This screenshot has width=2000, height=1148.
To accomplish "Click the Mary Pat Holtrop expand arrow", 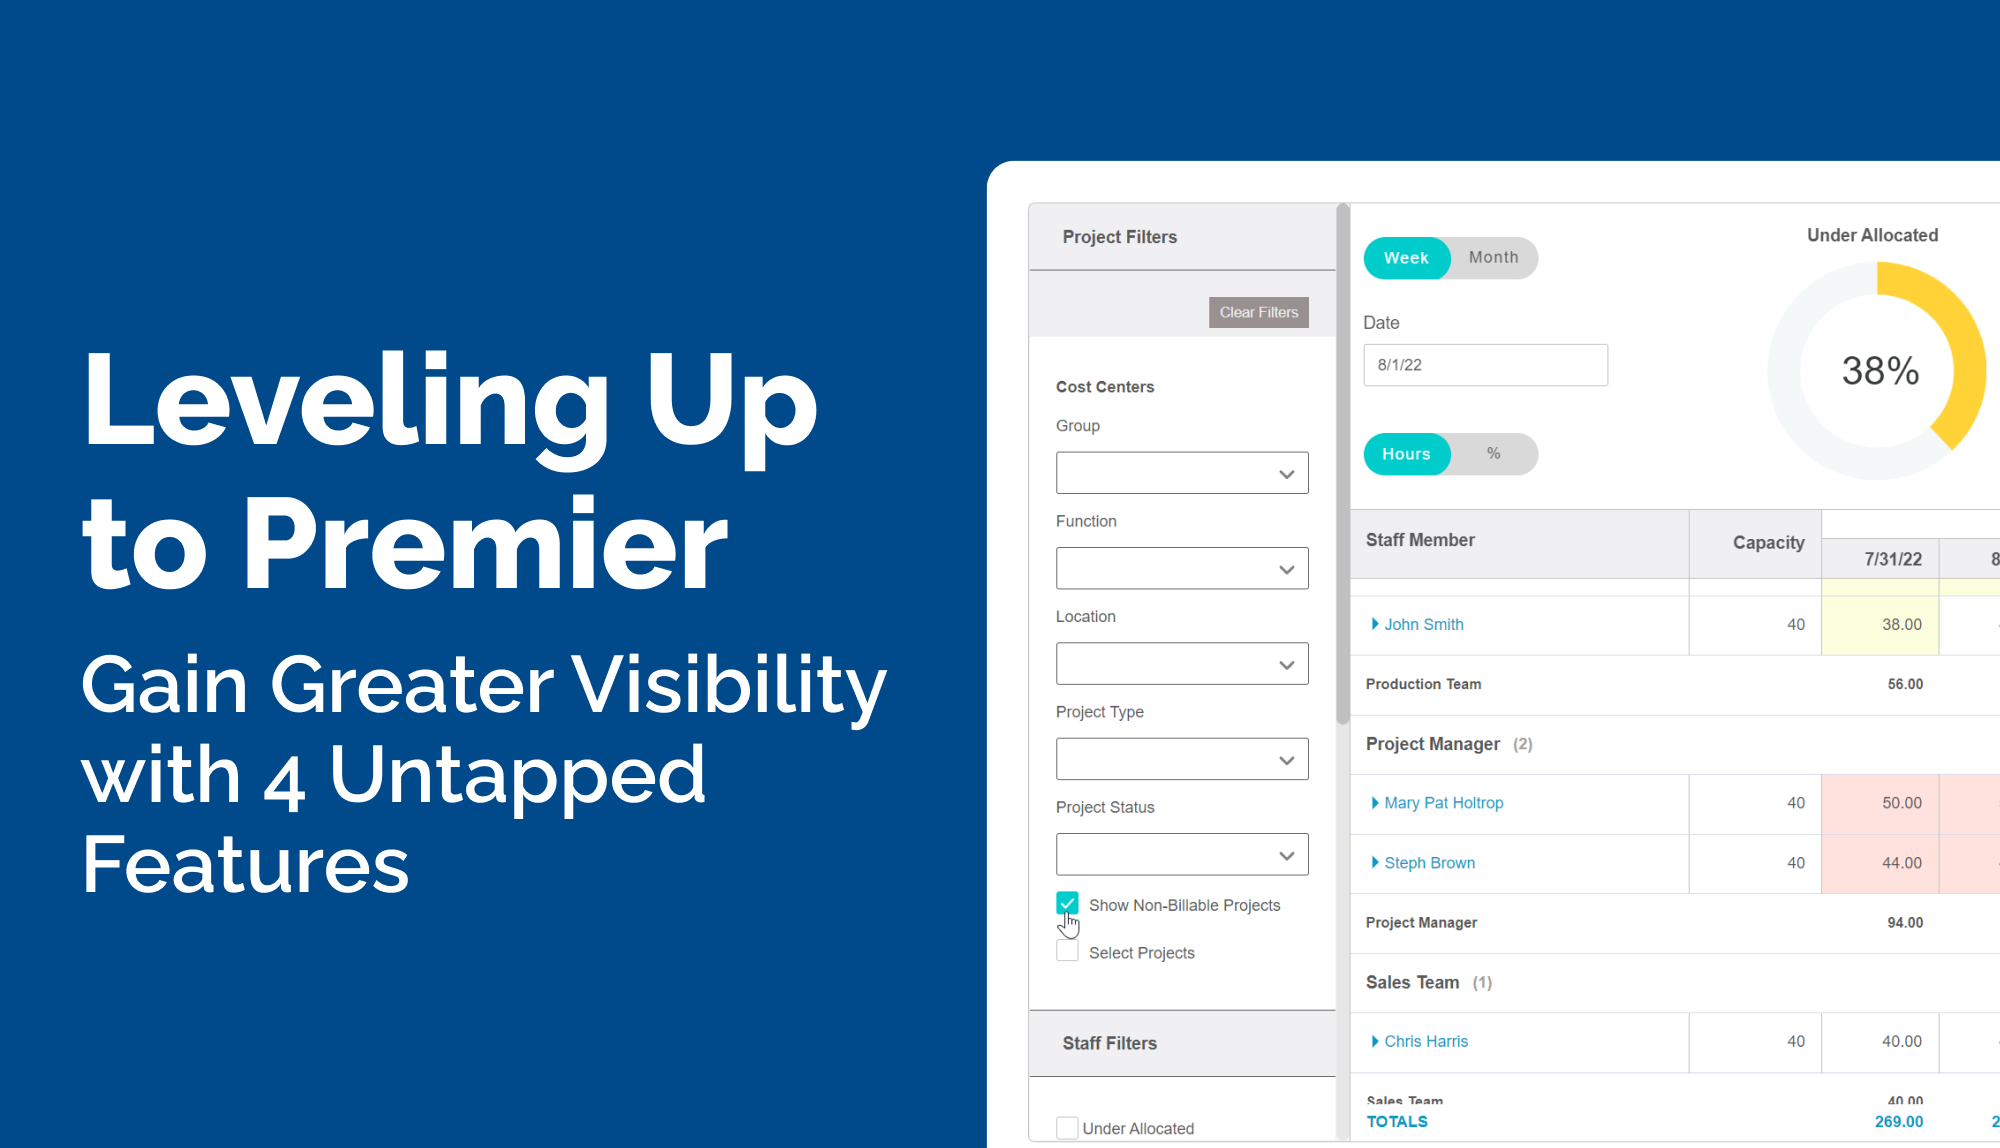I will (x=1375, y=802).
